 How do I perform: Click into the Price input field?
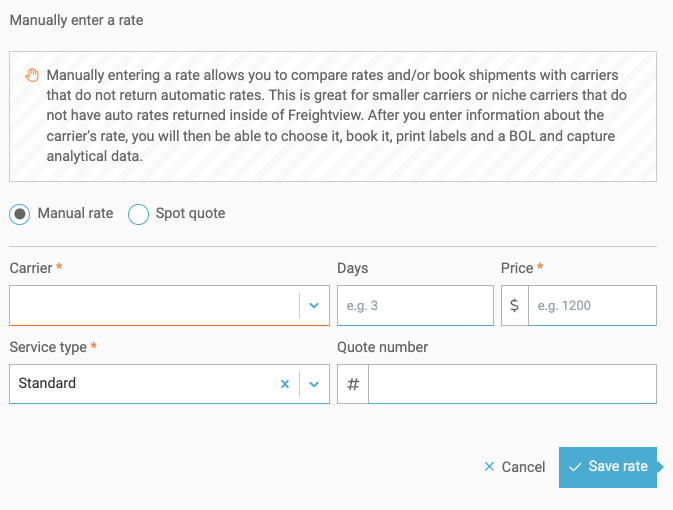click(591, 305)
